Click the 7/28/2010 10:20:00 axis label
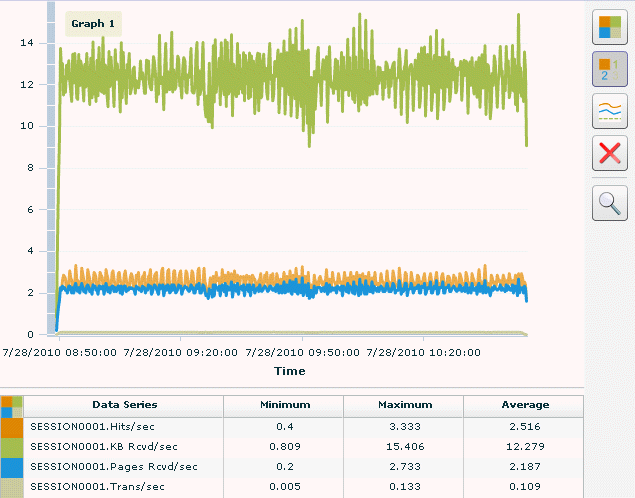This screenshot has width=635, height=498. (x=423, y=353)
